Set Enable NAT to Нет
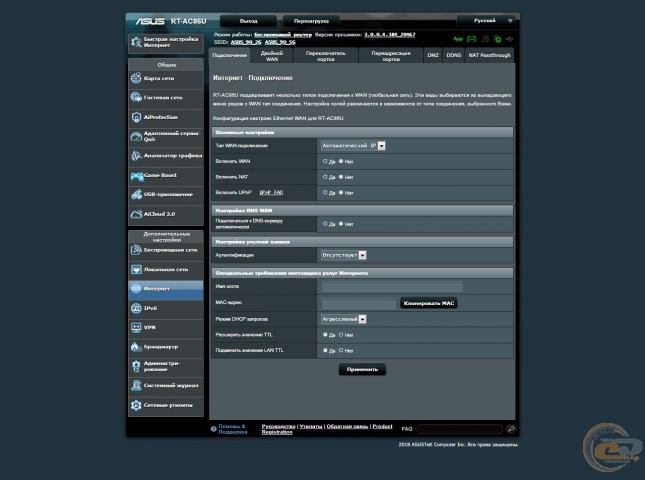The height and width of the screenshot is (480, 645). point(341,177)
